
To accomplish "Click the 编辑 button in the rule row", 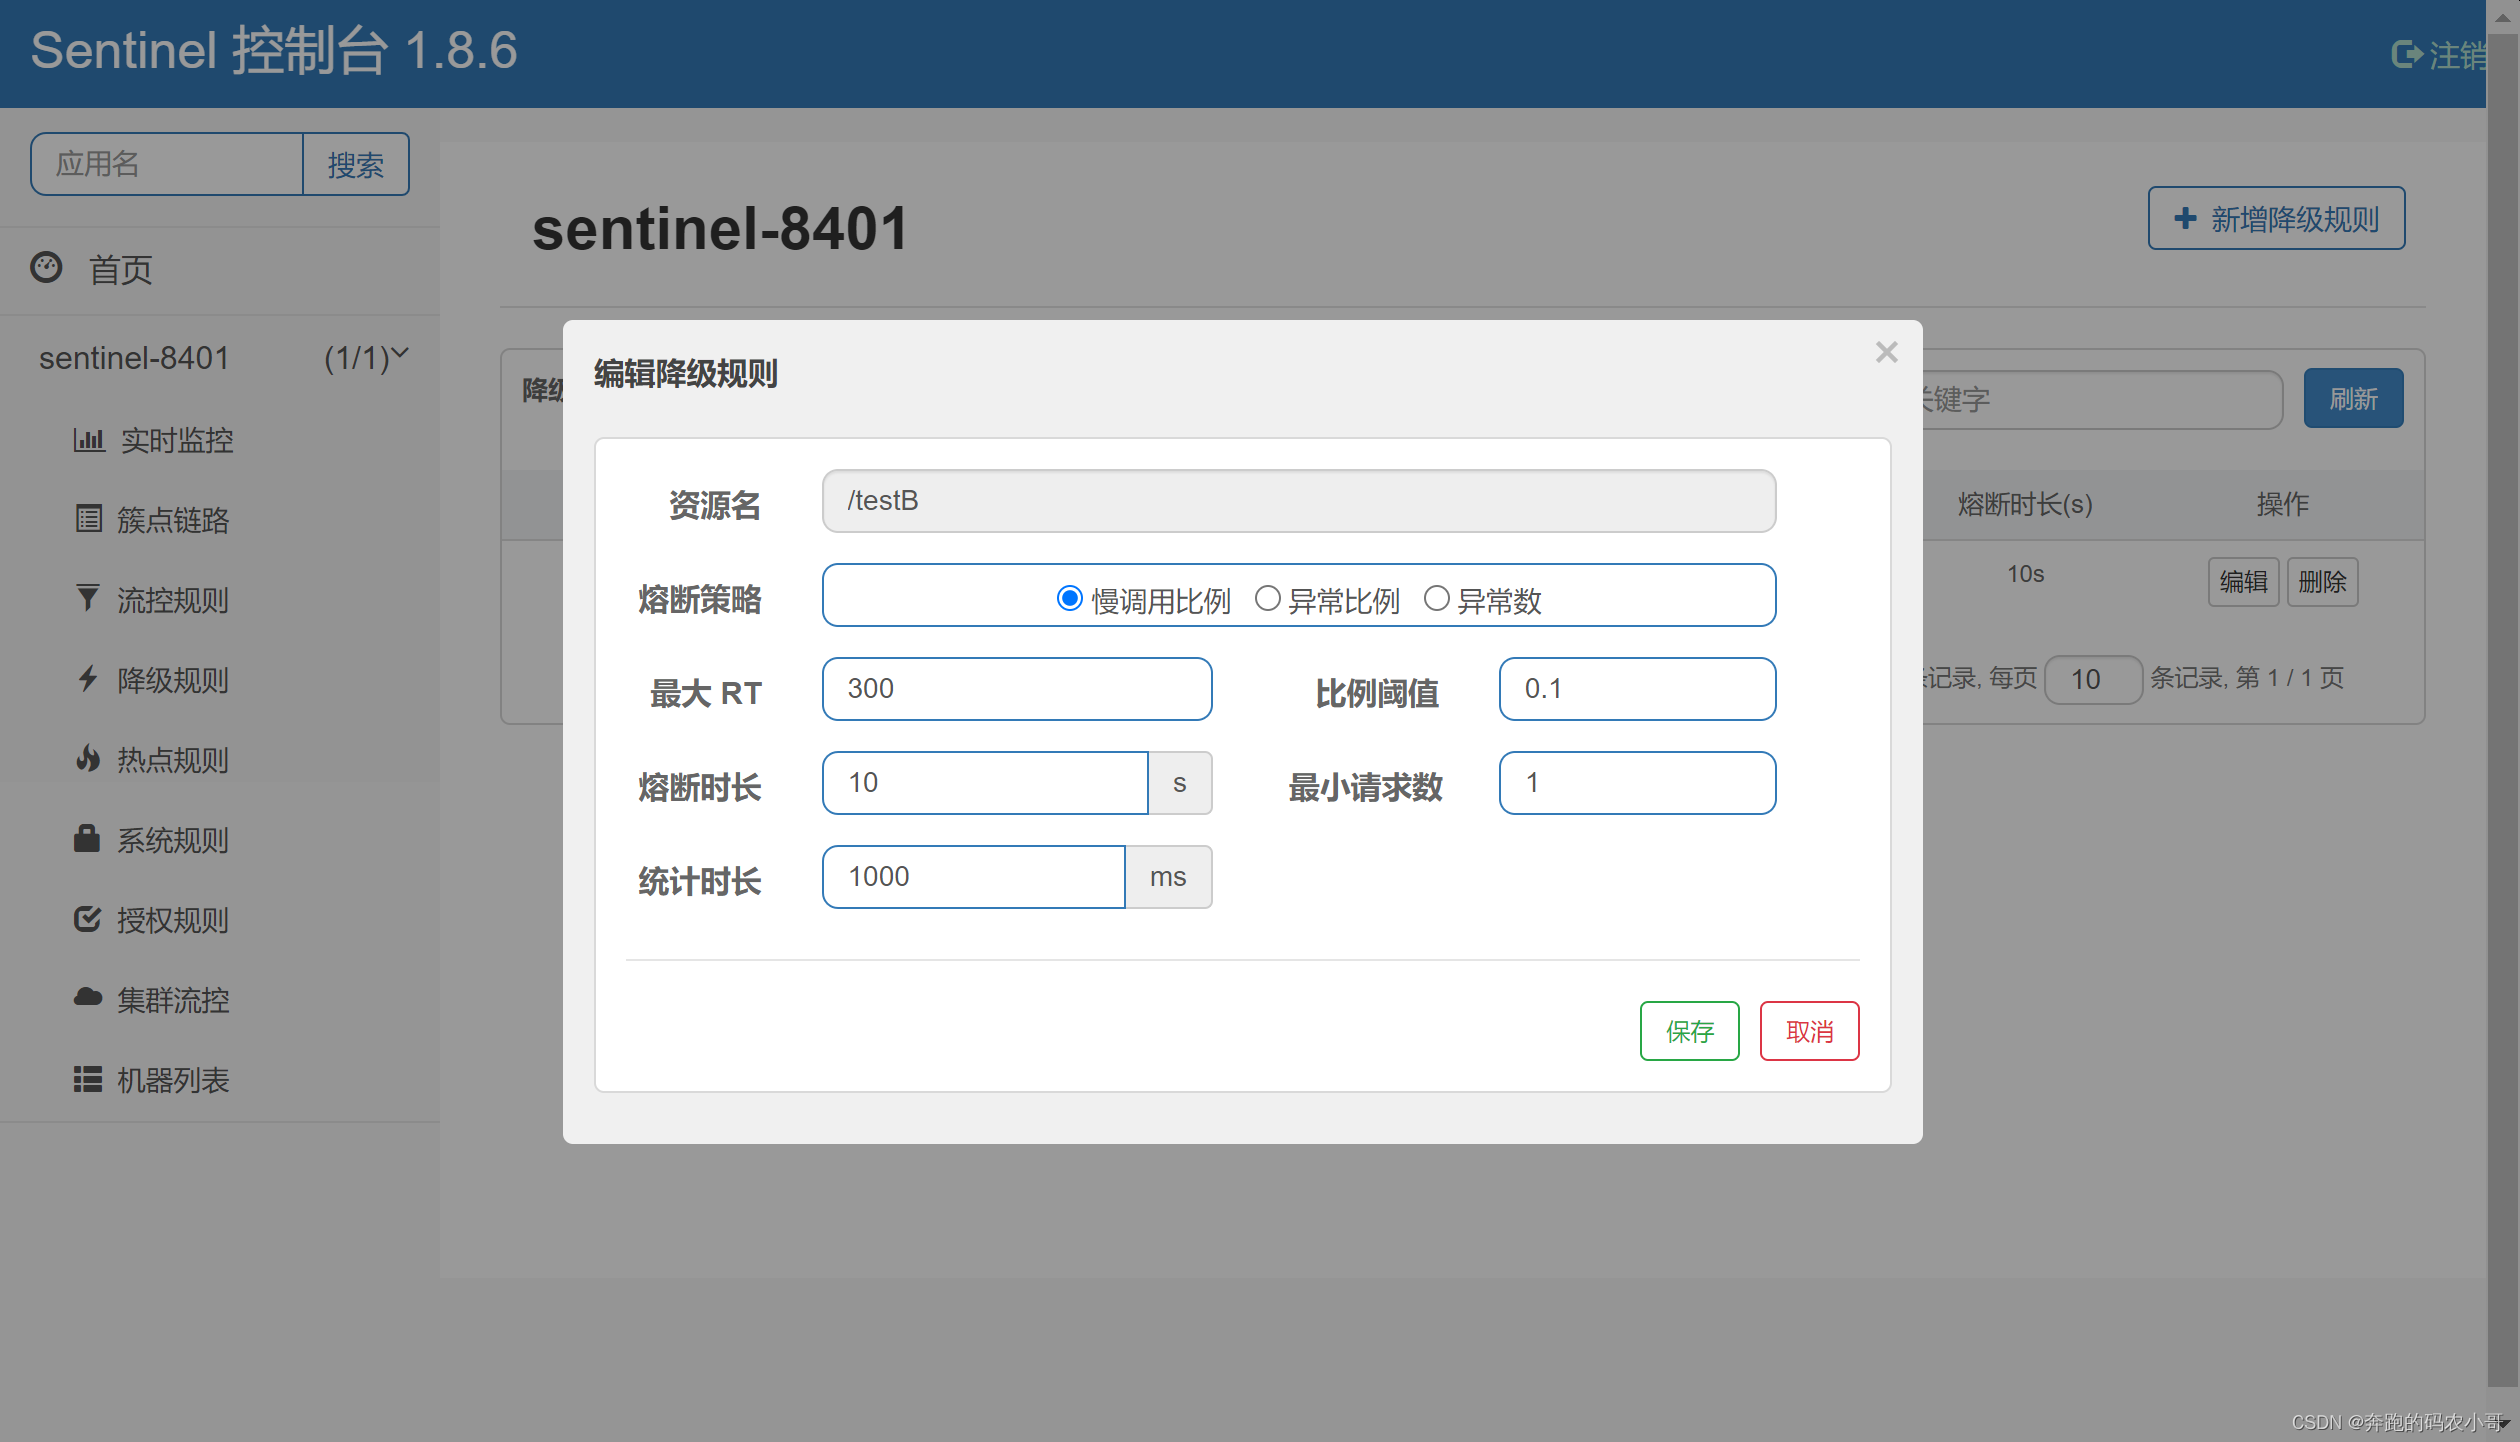I will (x=2244, y=582).
